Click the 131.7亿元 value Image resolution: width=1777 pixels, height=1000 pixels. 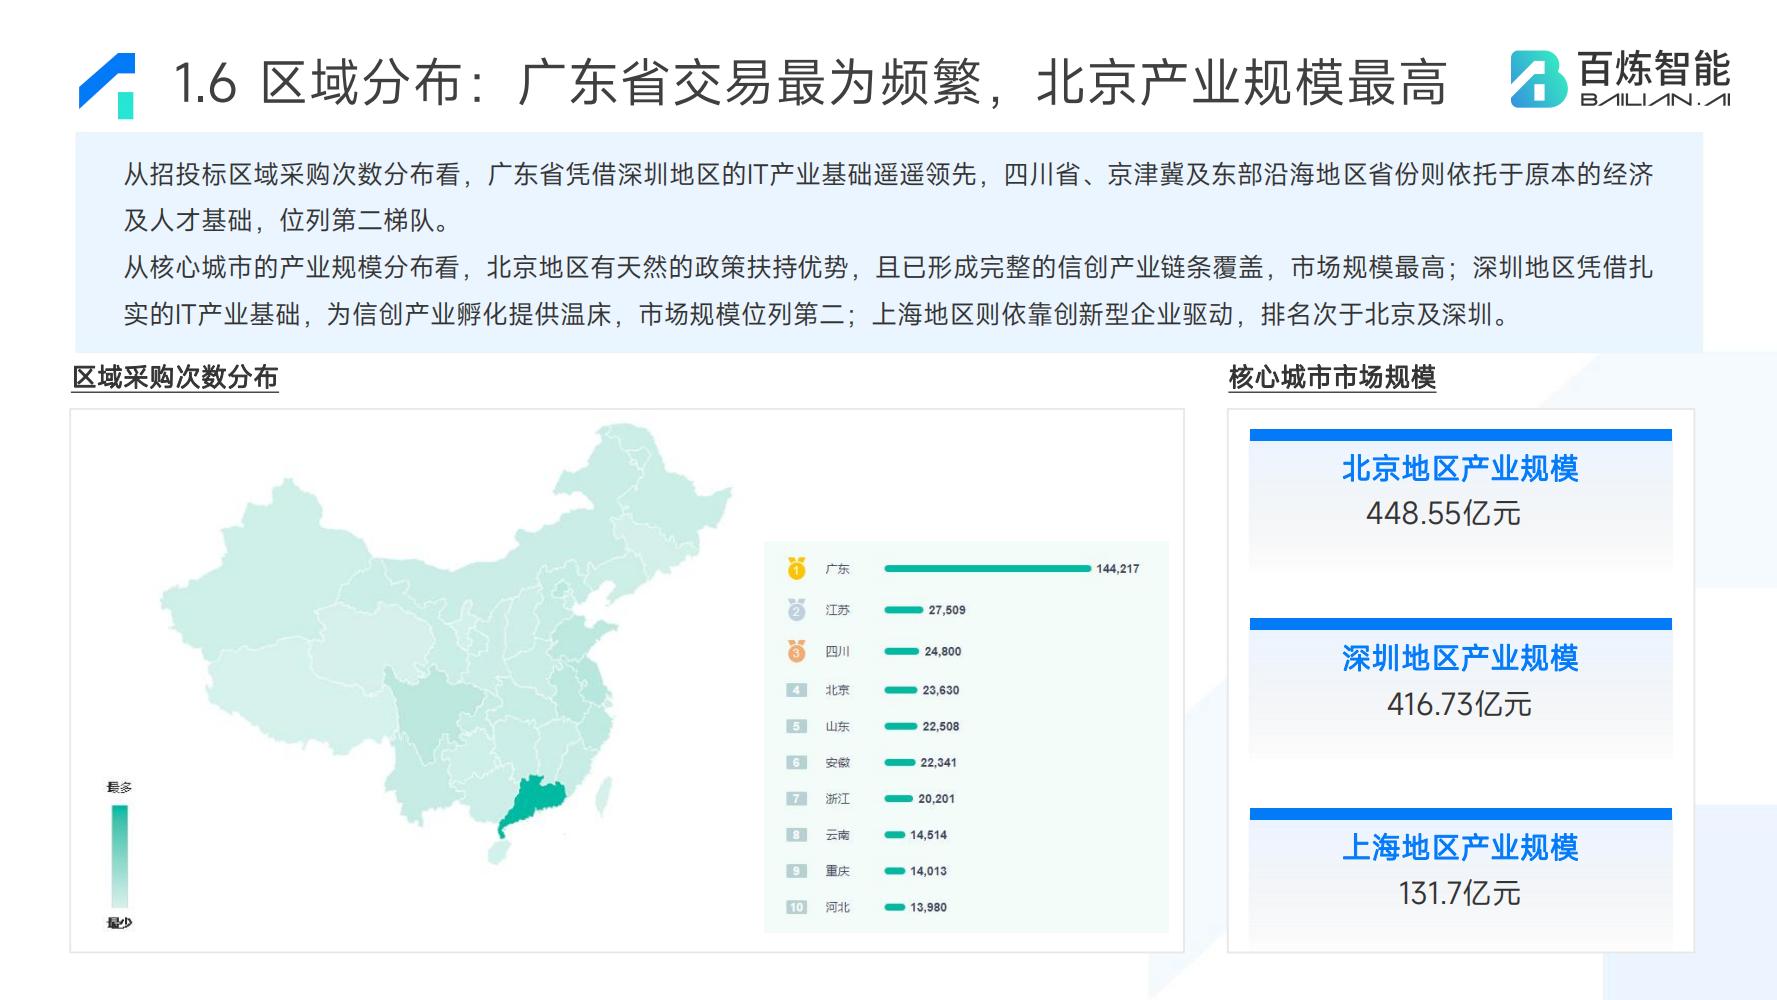coord(1460,893)
